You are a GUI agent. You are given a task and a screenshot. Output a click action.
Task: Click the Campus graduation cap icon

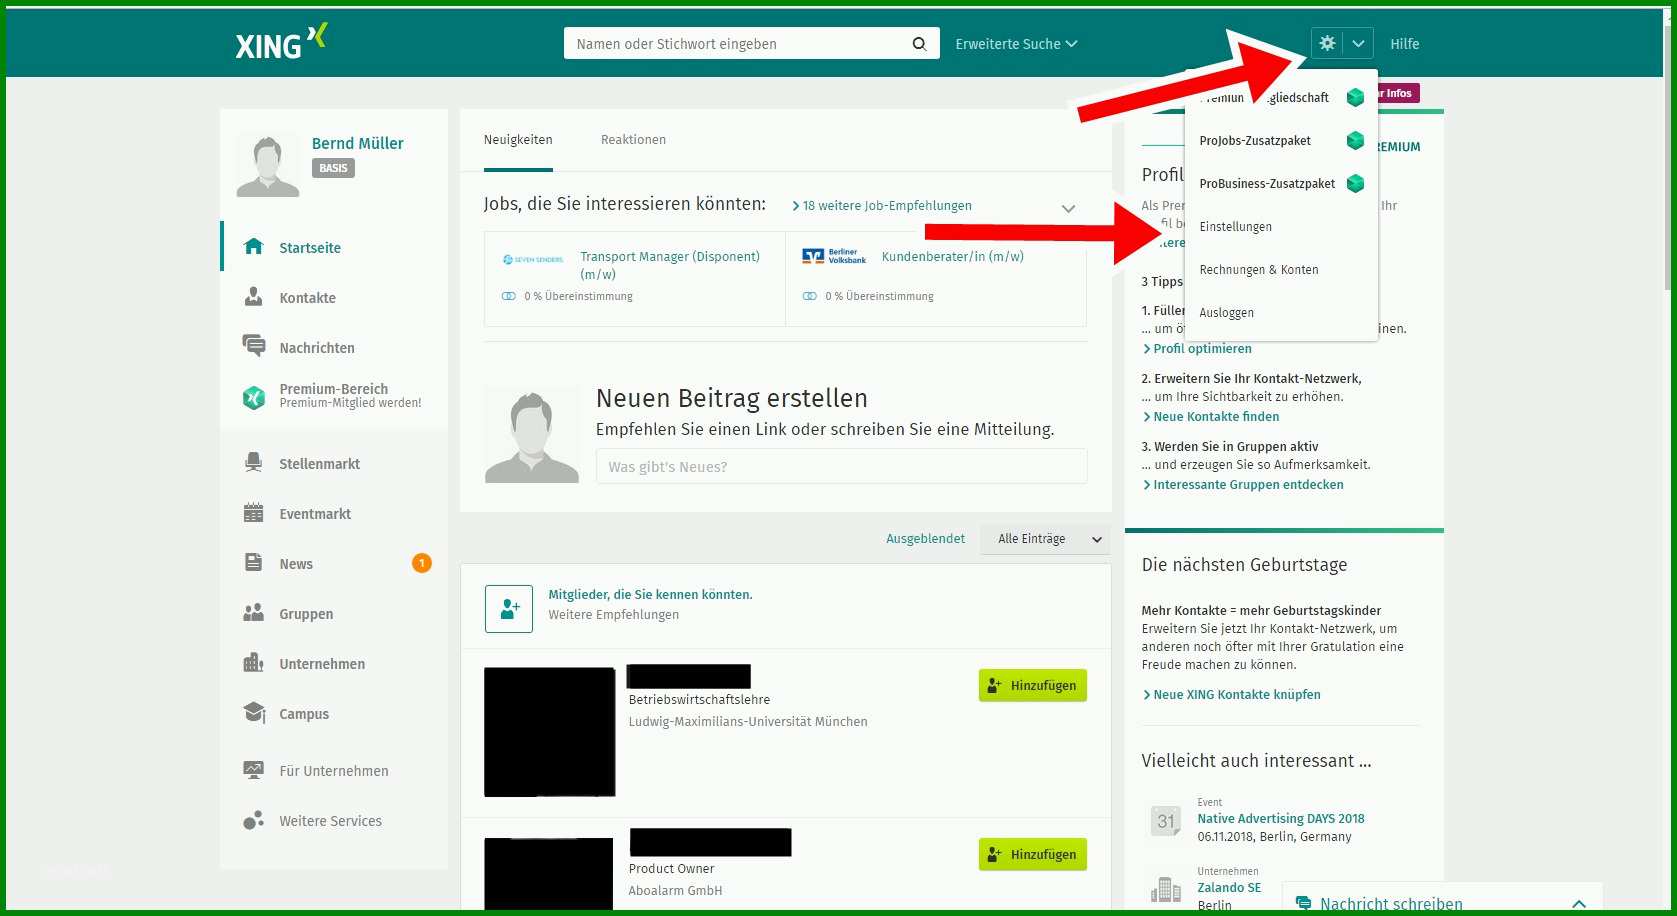pos(254,713)
